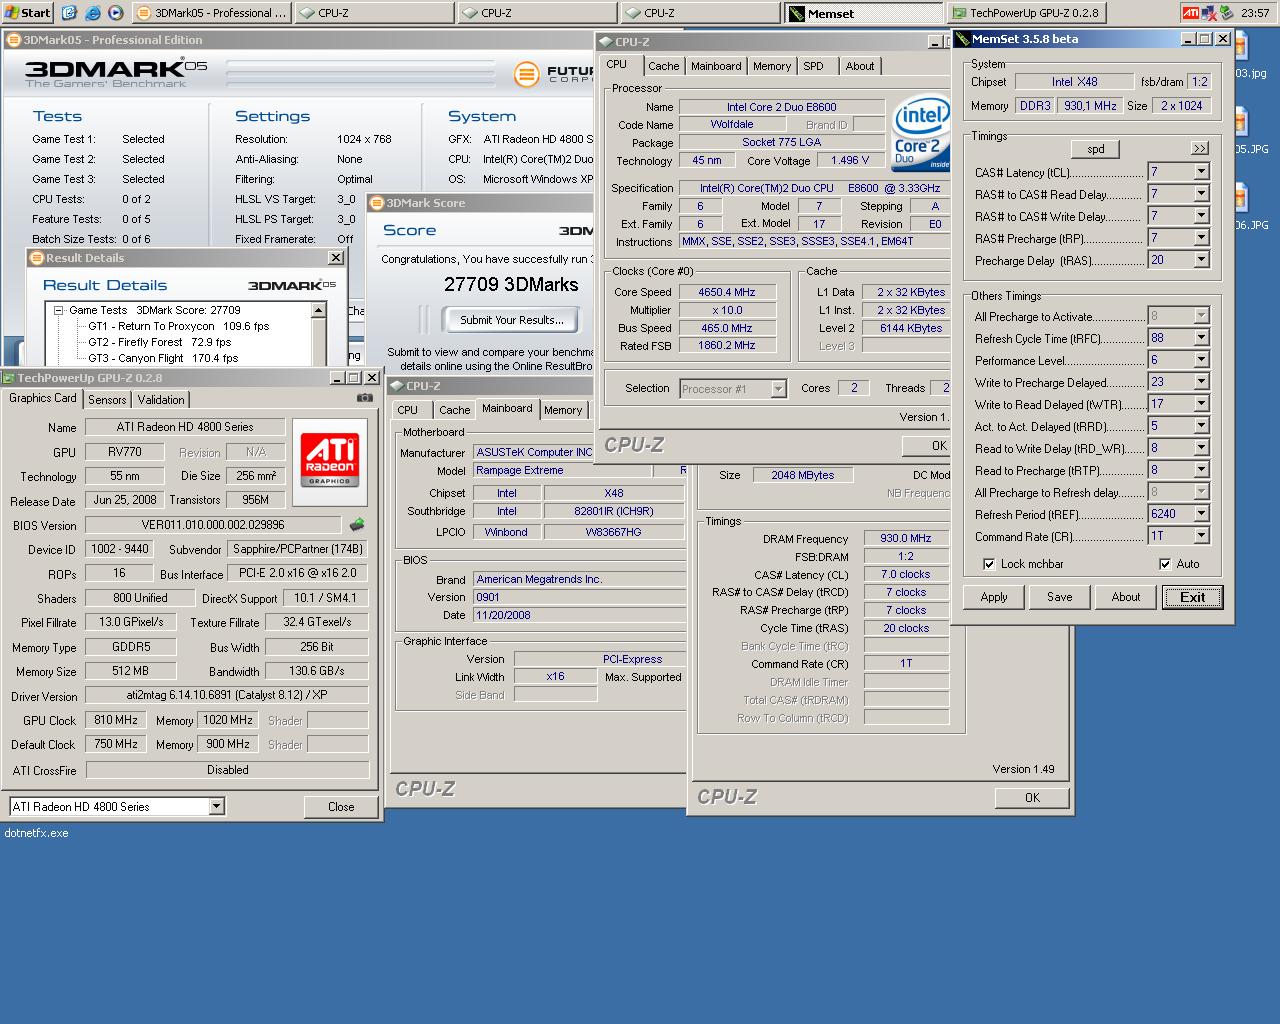The image size is (1280, 1024).
Task: Click Apply button in MemSet
Action: point(994,597)
